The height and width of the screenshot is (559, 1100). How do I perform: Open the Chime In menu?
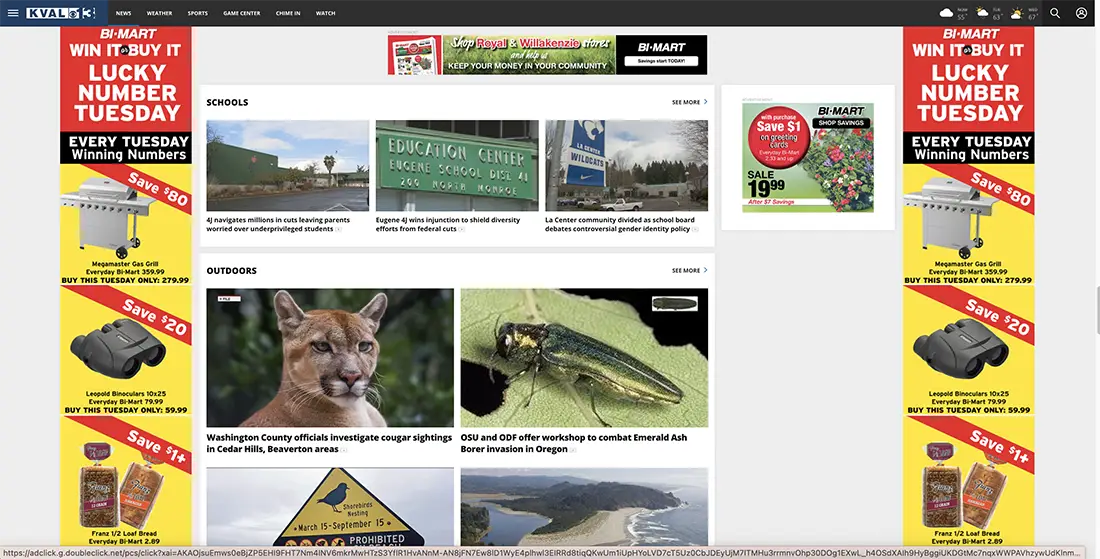[288, 13]
